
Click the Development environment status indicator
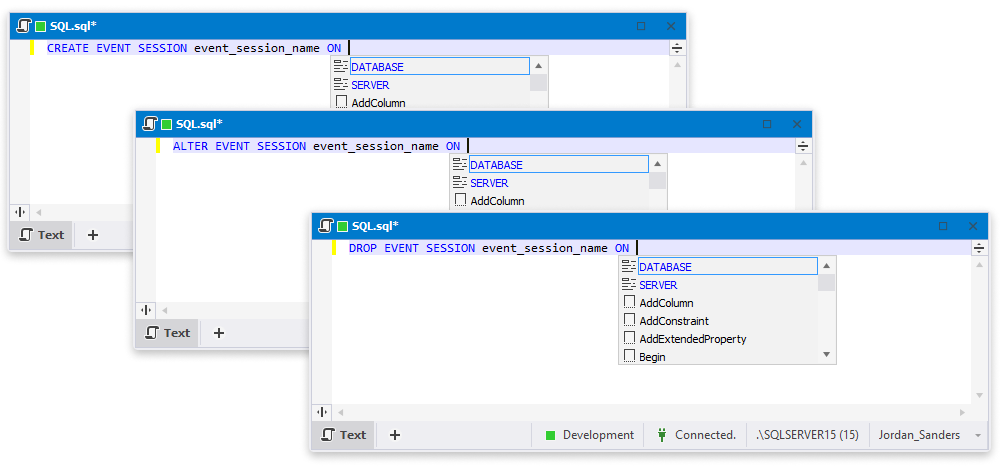coord(589,435)
